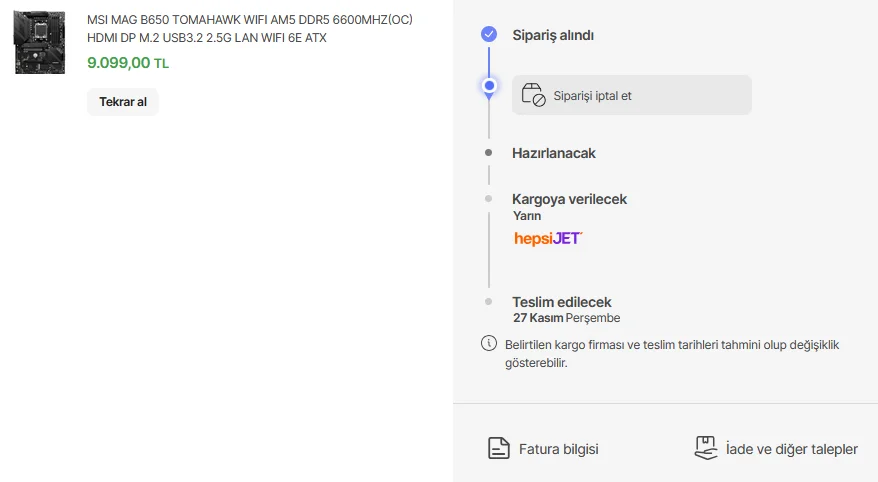Click the Tekrar al button
Image resolution: width=878 pixels, height=482 pixels.
[123, 102]
